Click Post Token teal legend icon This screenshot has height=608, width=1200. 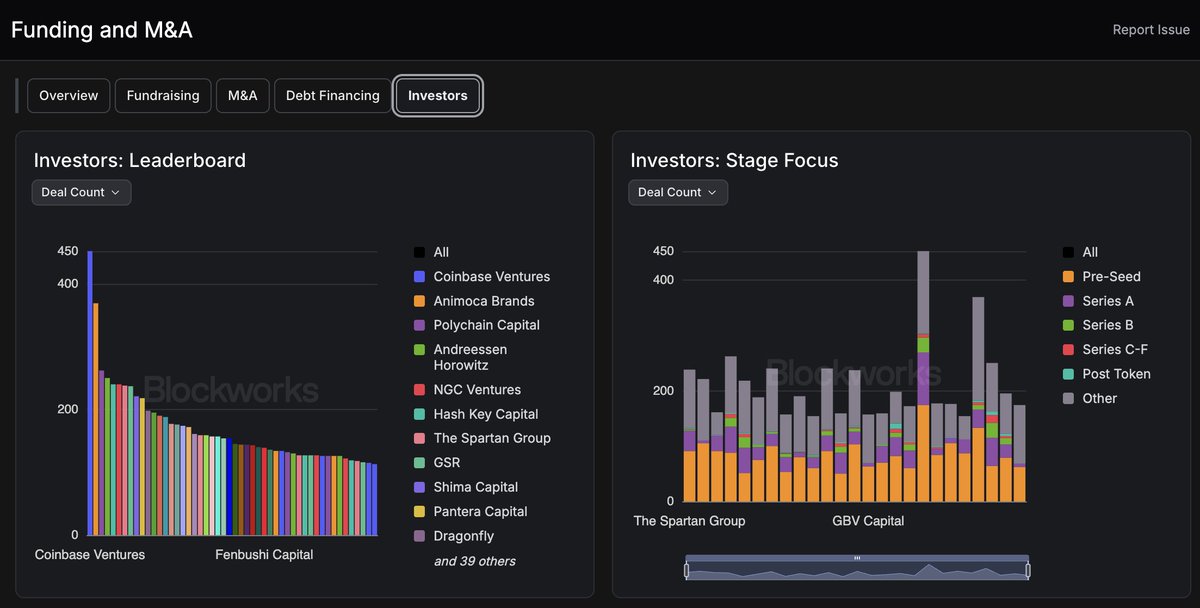tap(1069, 374)
